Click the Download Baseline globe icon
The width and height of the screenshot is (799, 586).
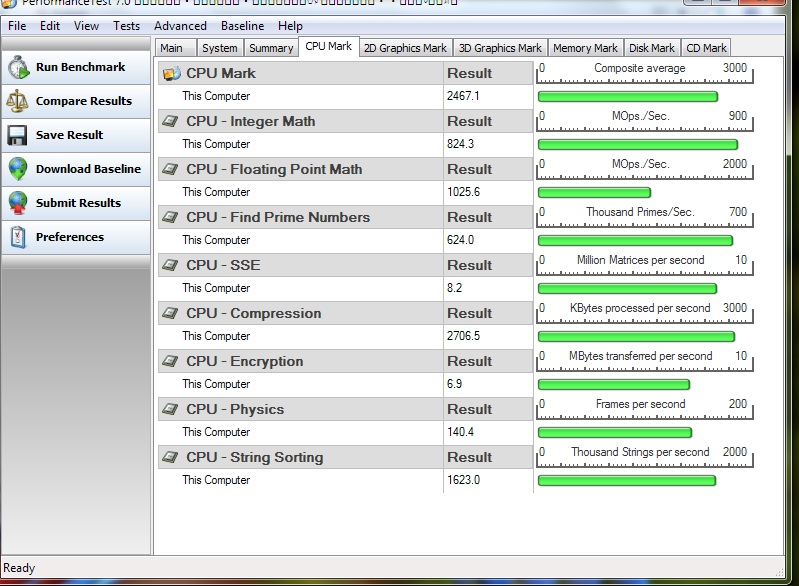pyautogui.click(x=18, y=169)
